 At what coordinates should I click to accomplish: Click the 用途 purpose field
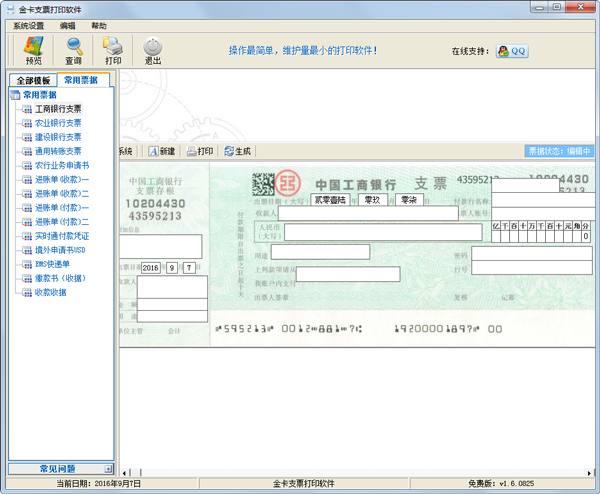coord(320,252)
